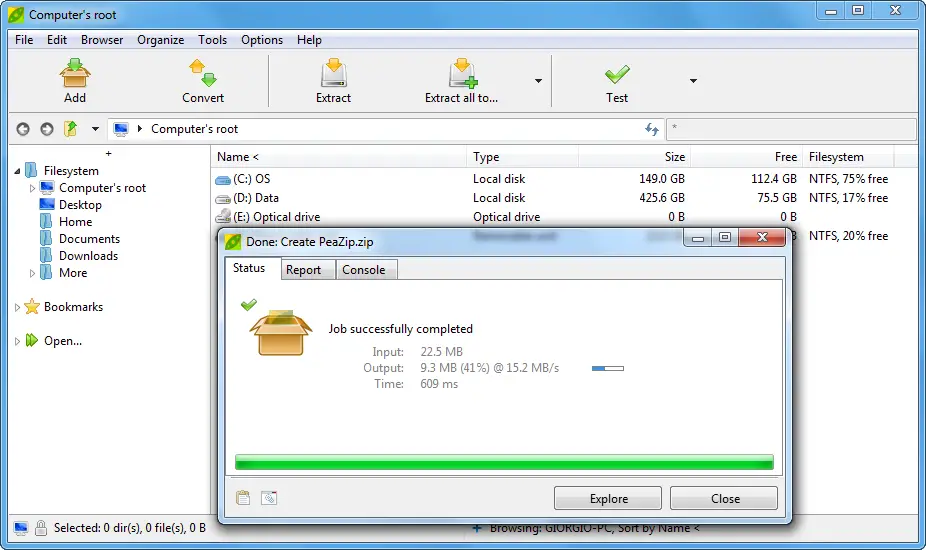Image resolution: width=926 pixels, height=550 pixels.
Task: Click the NTFS, 75% free cell
Action: pyautogui.click(x=848, y=179)
